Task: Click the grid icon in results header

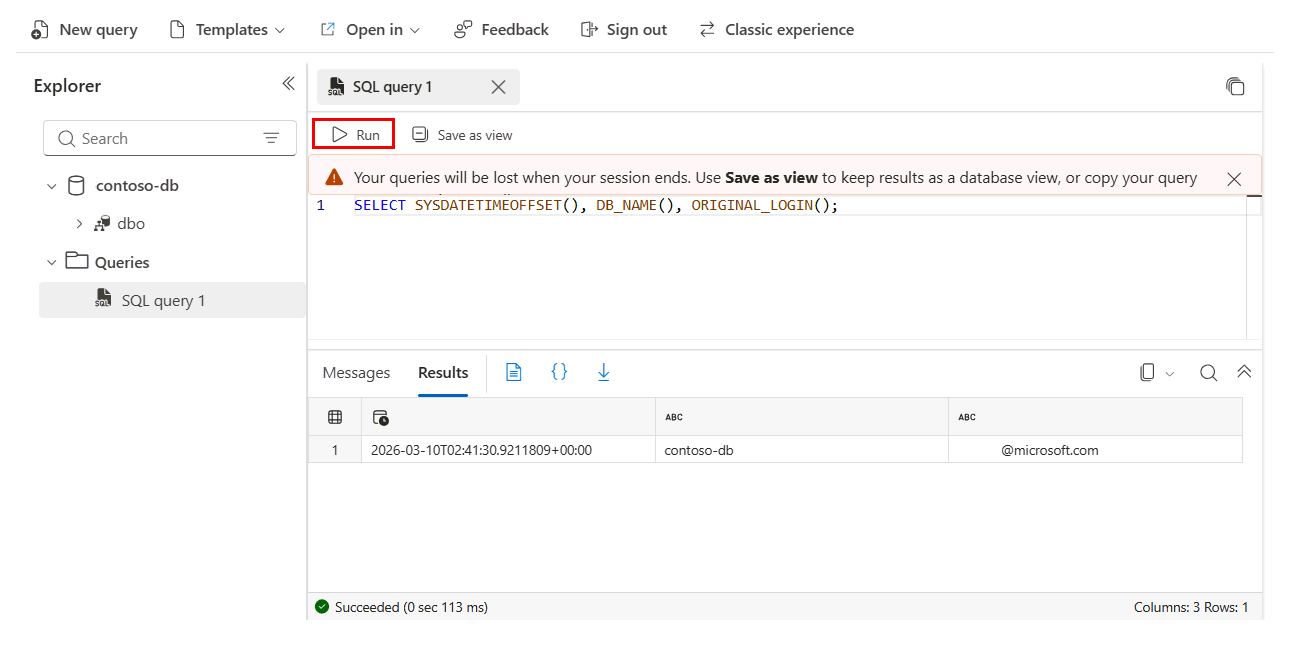Action: 334,416
